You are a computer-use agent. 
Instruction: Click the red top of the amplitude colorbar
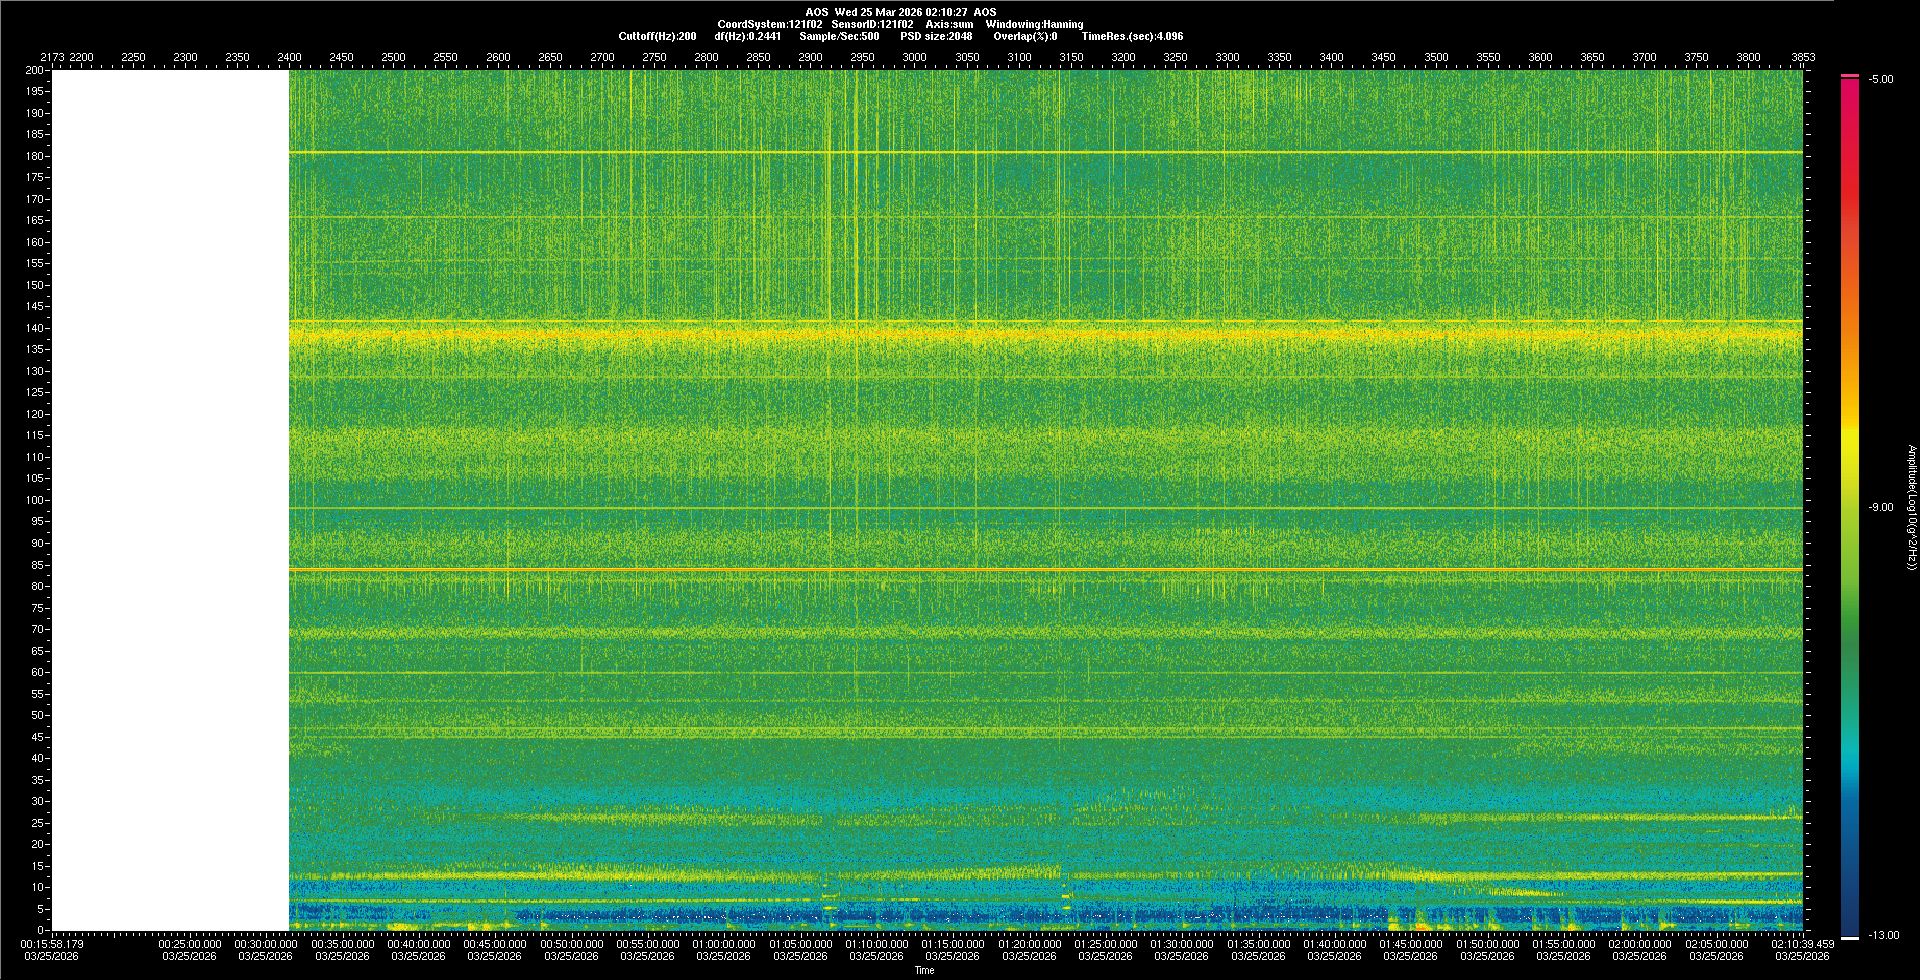pyautogui.click(x=1849, y=90)
